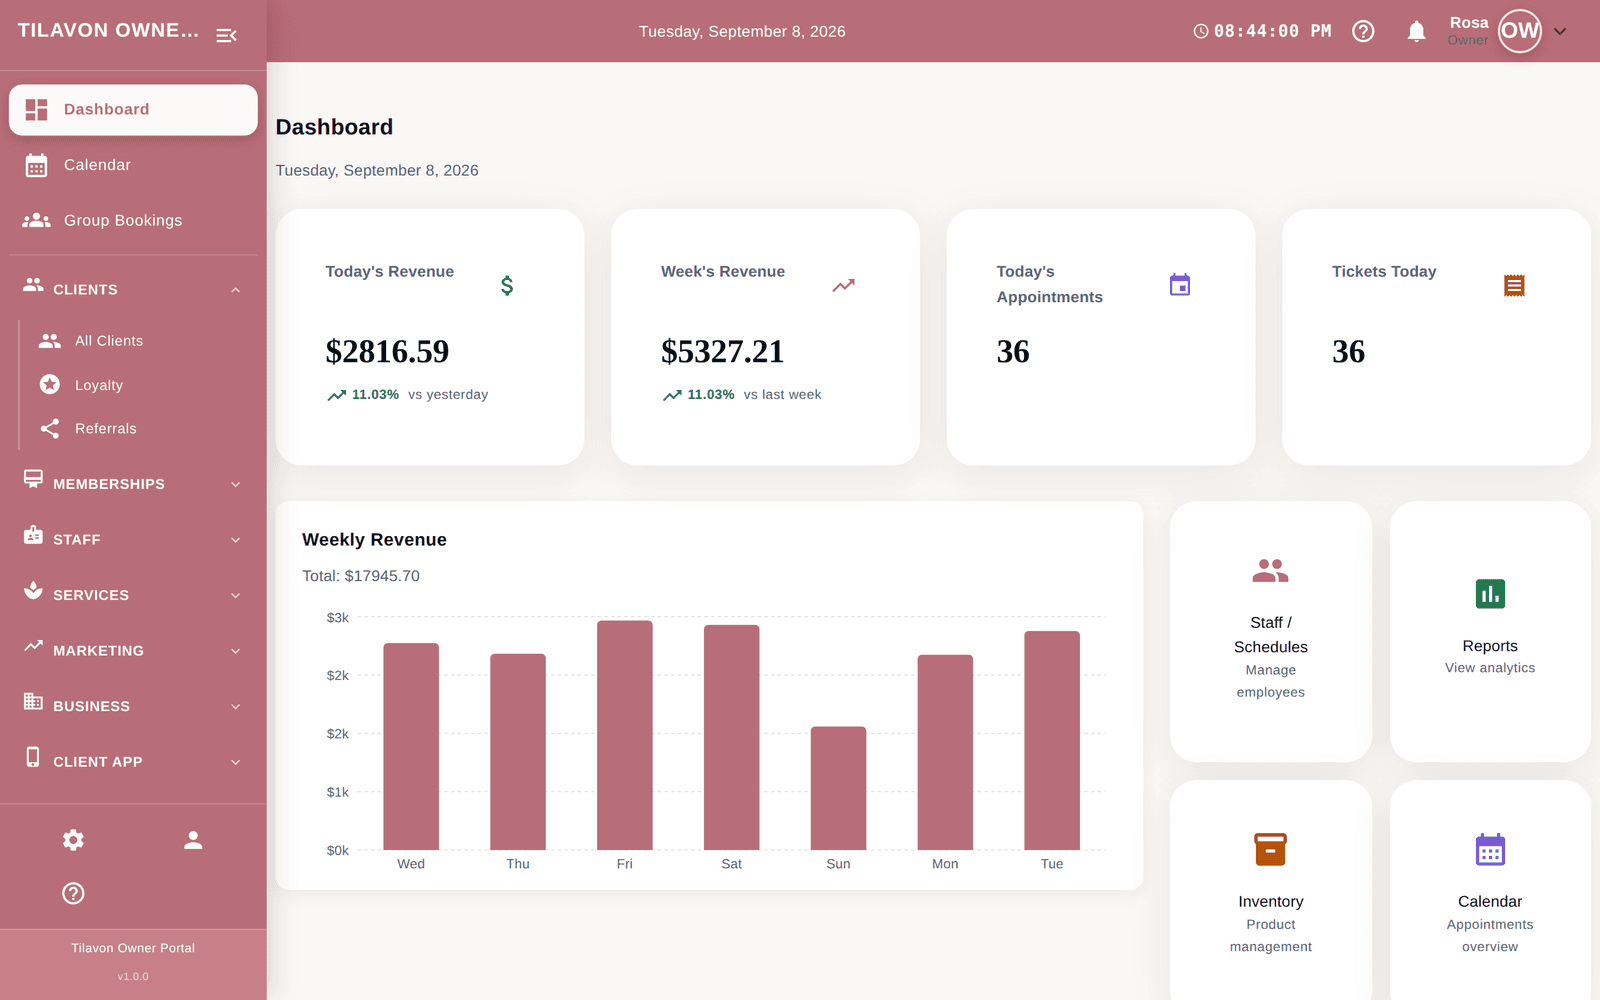Click receipt icon on Tickets Today card
The image size is (1600, 1000).
pos(1514,286)
